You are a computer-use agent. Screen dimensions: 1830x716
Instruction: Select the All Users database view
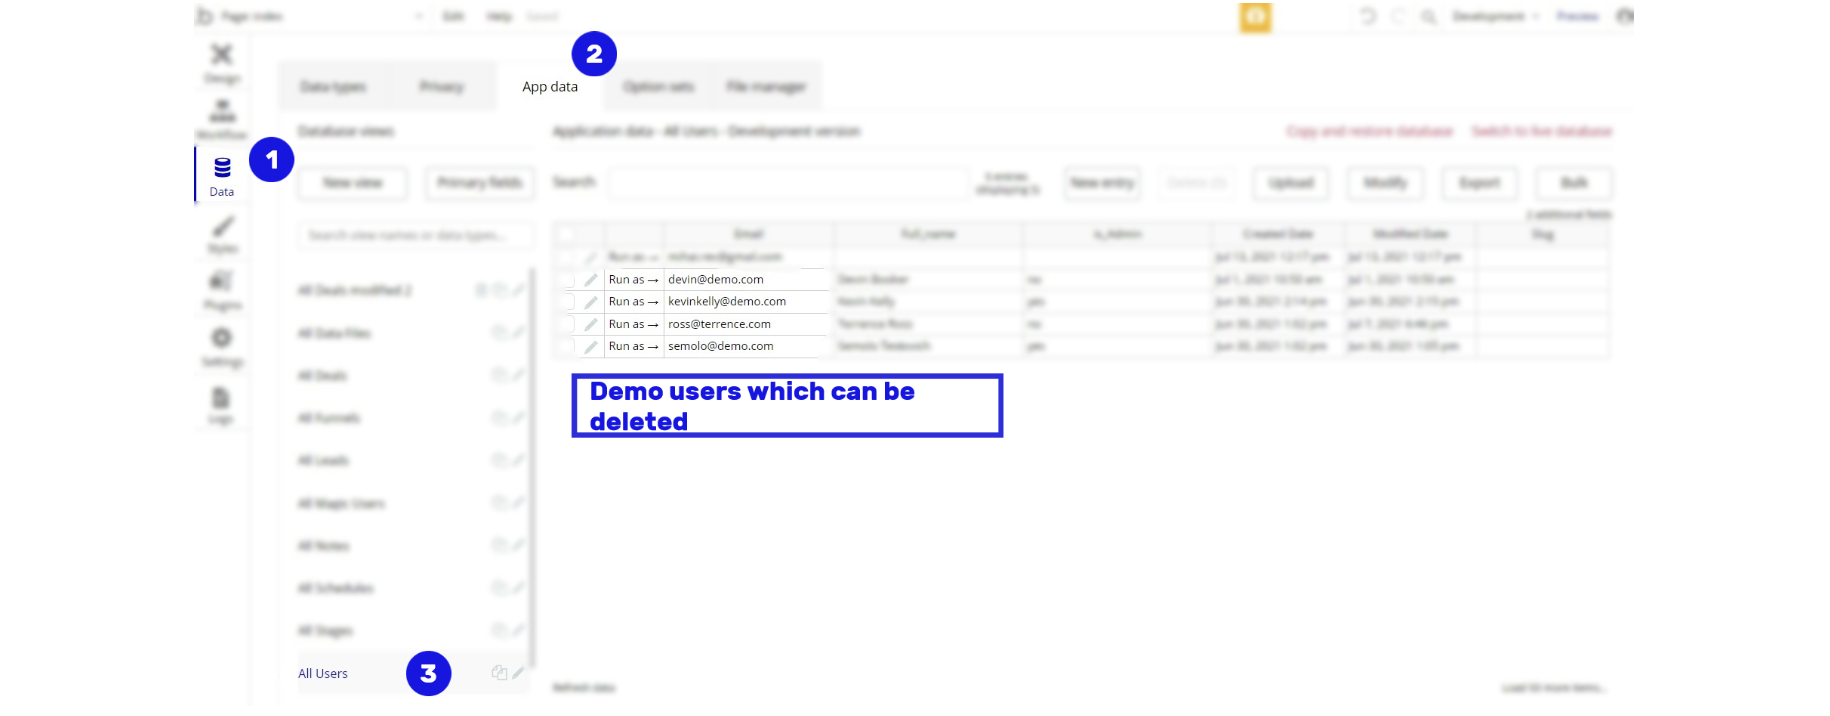[x=323, y=674]
